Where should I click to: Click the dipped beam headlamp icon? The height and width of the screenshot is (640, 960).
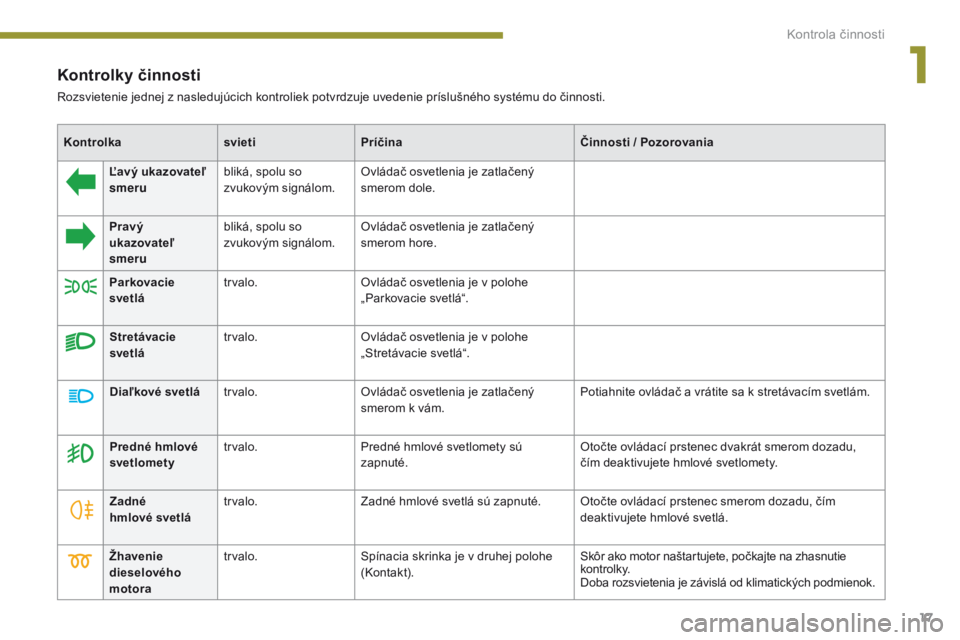(81, 341)
